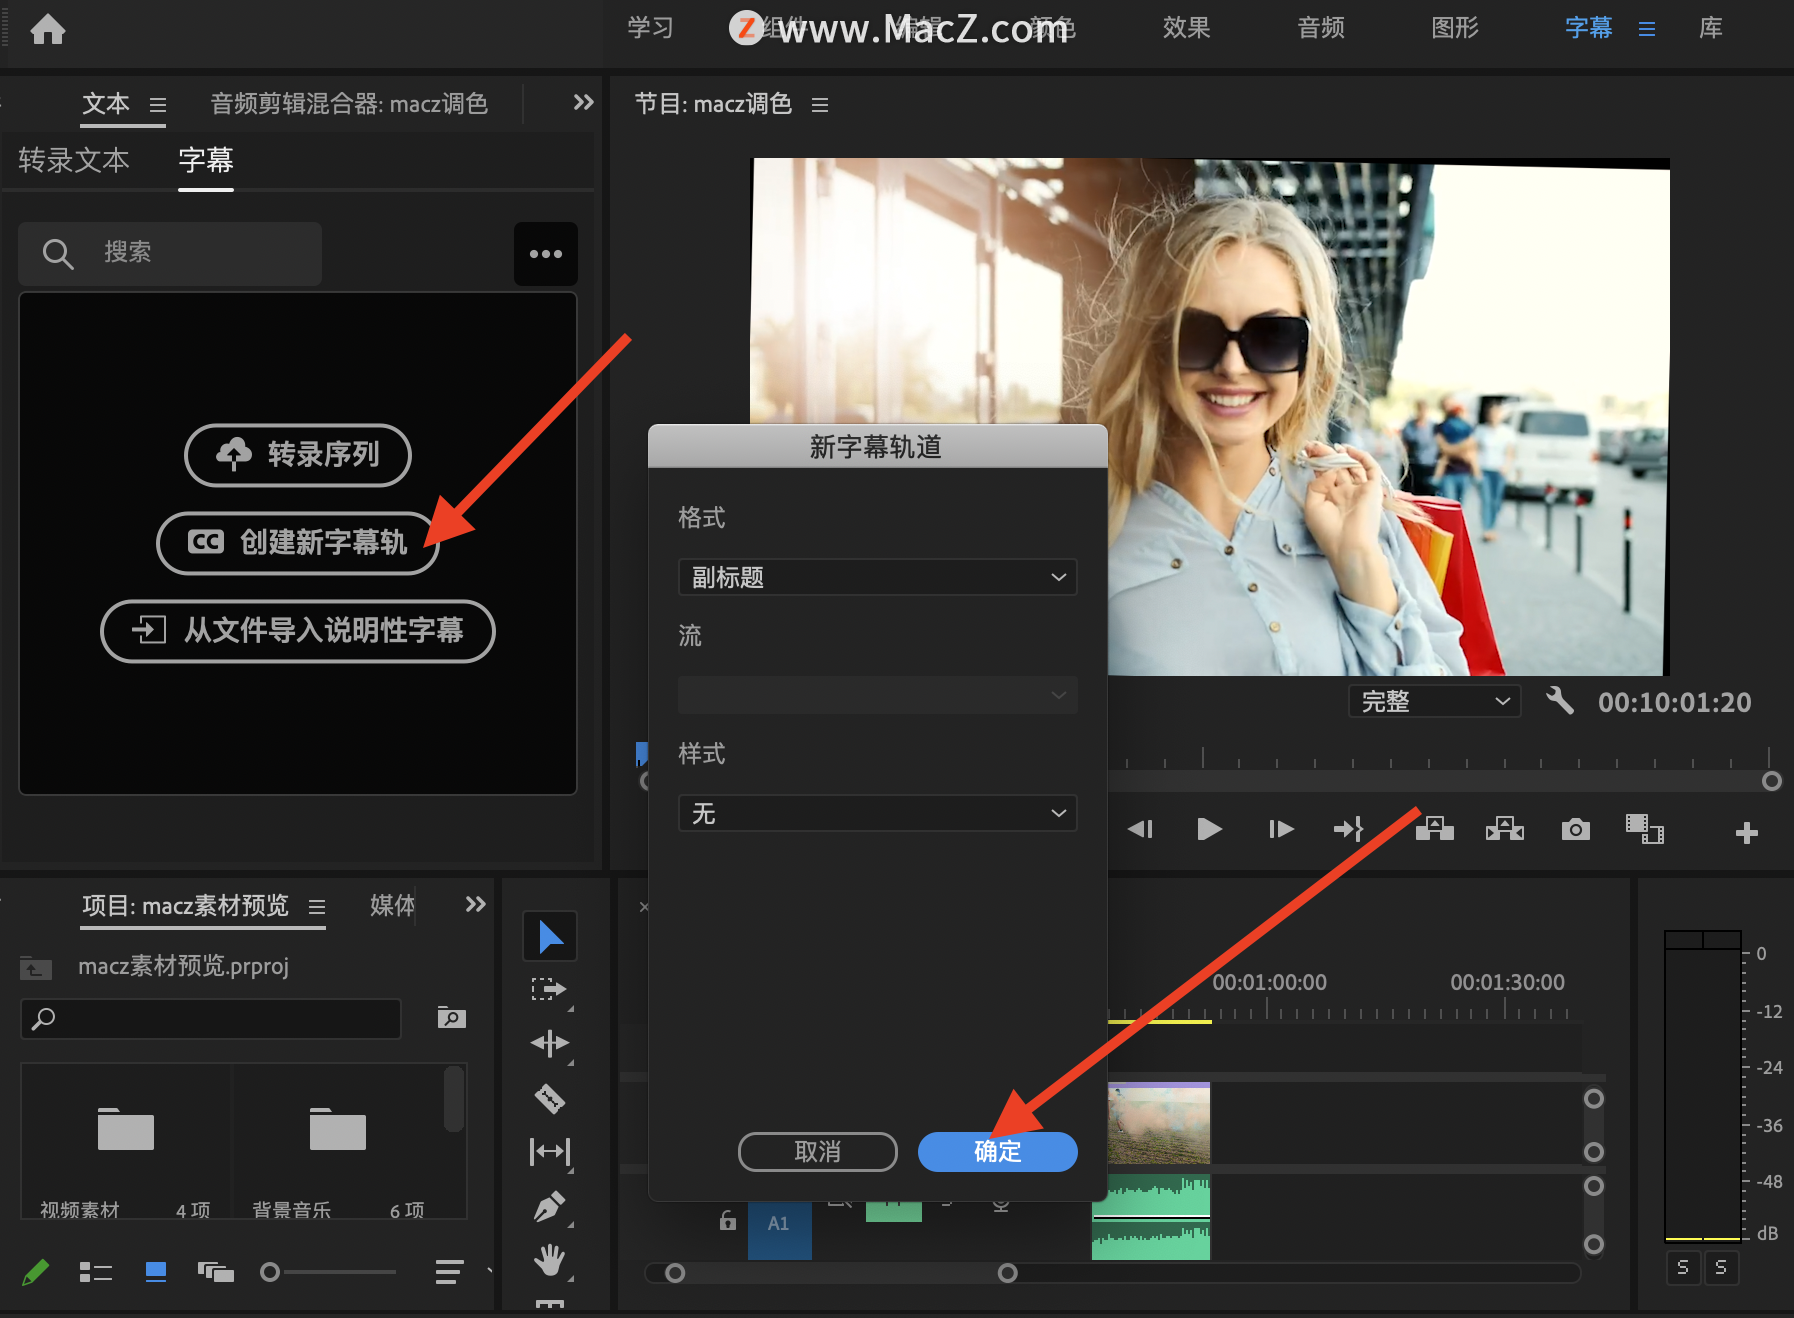Solo the left audio meter channel
This screenshot has width=1794, height=1318.
click(1683, 1267)
